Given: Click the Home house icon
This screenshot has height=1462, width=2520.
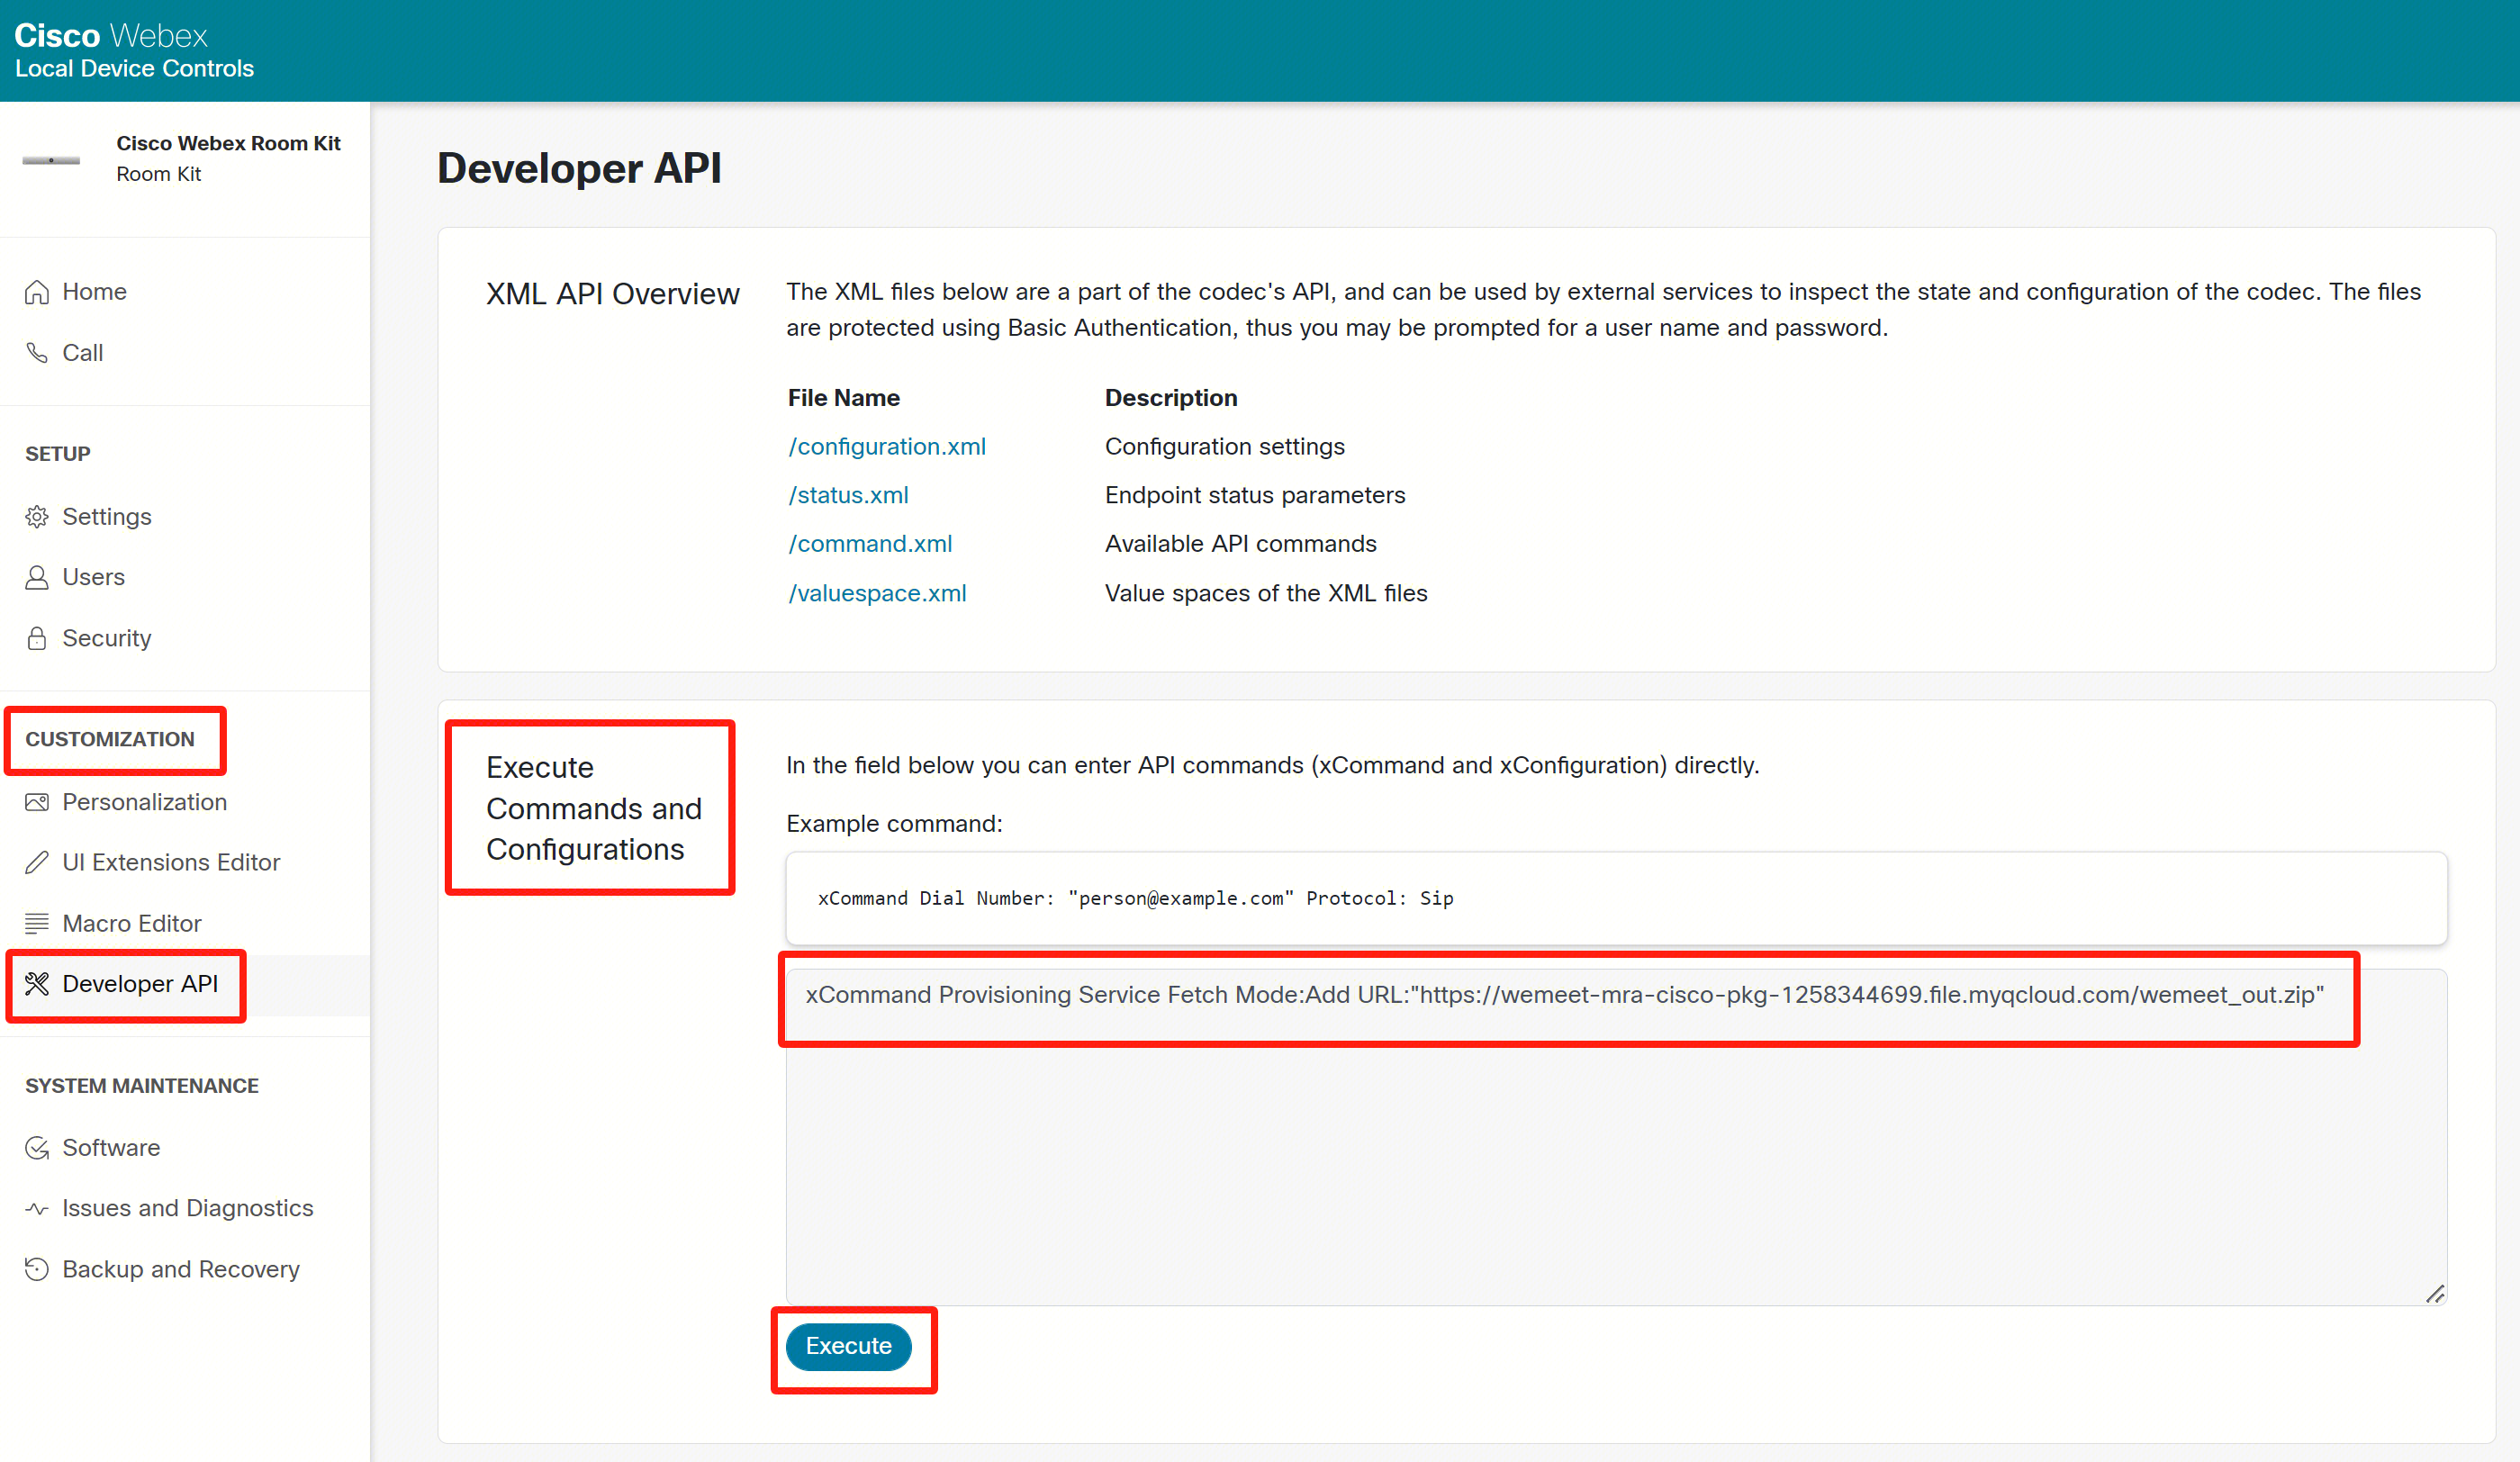Looking at the screenshot, I should point(37,292).
